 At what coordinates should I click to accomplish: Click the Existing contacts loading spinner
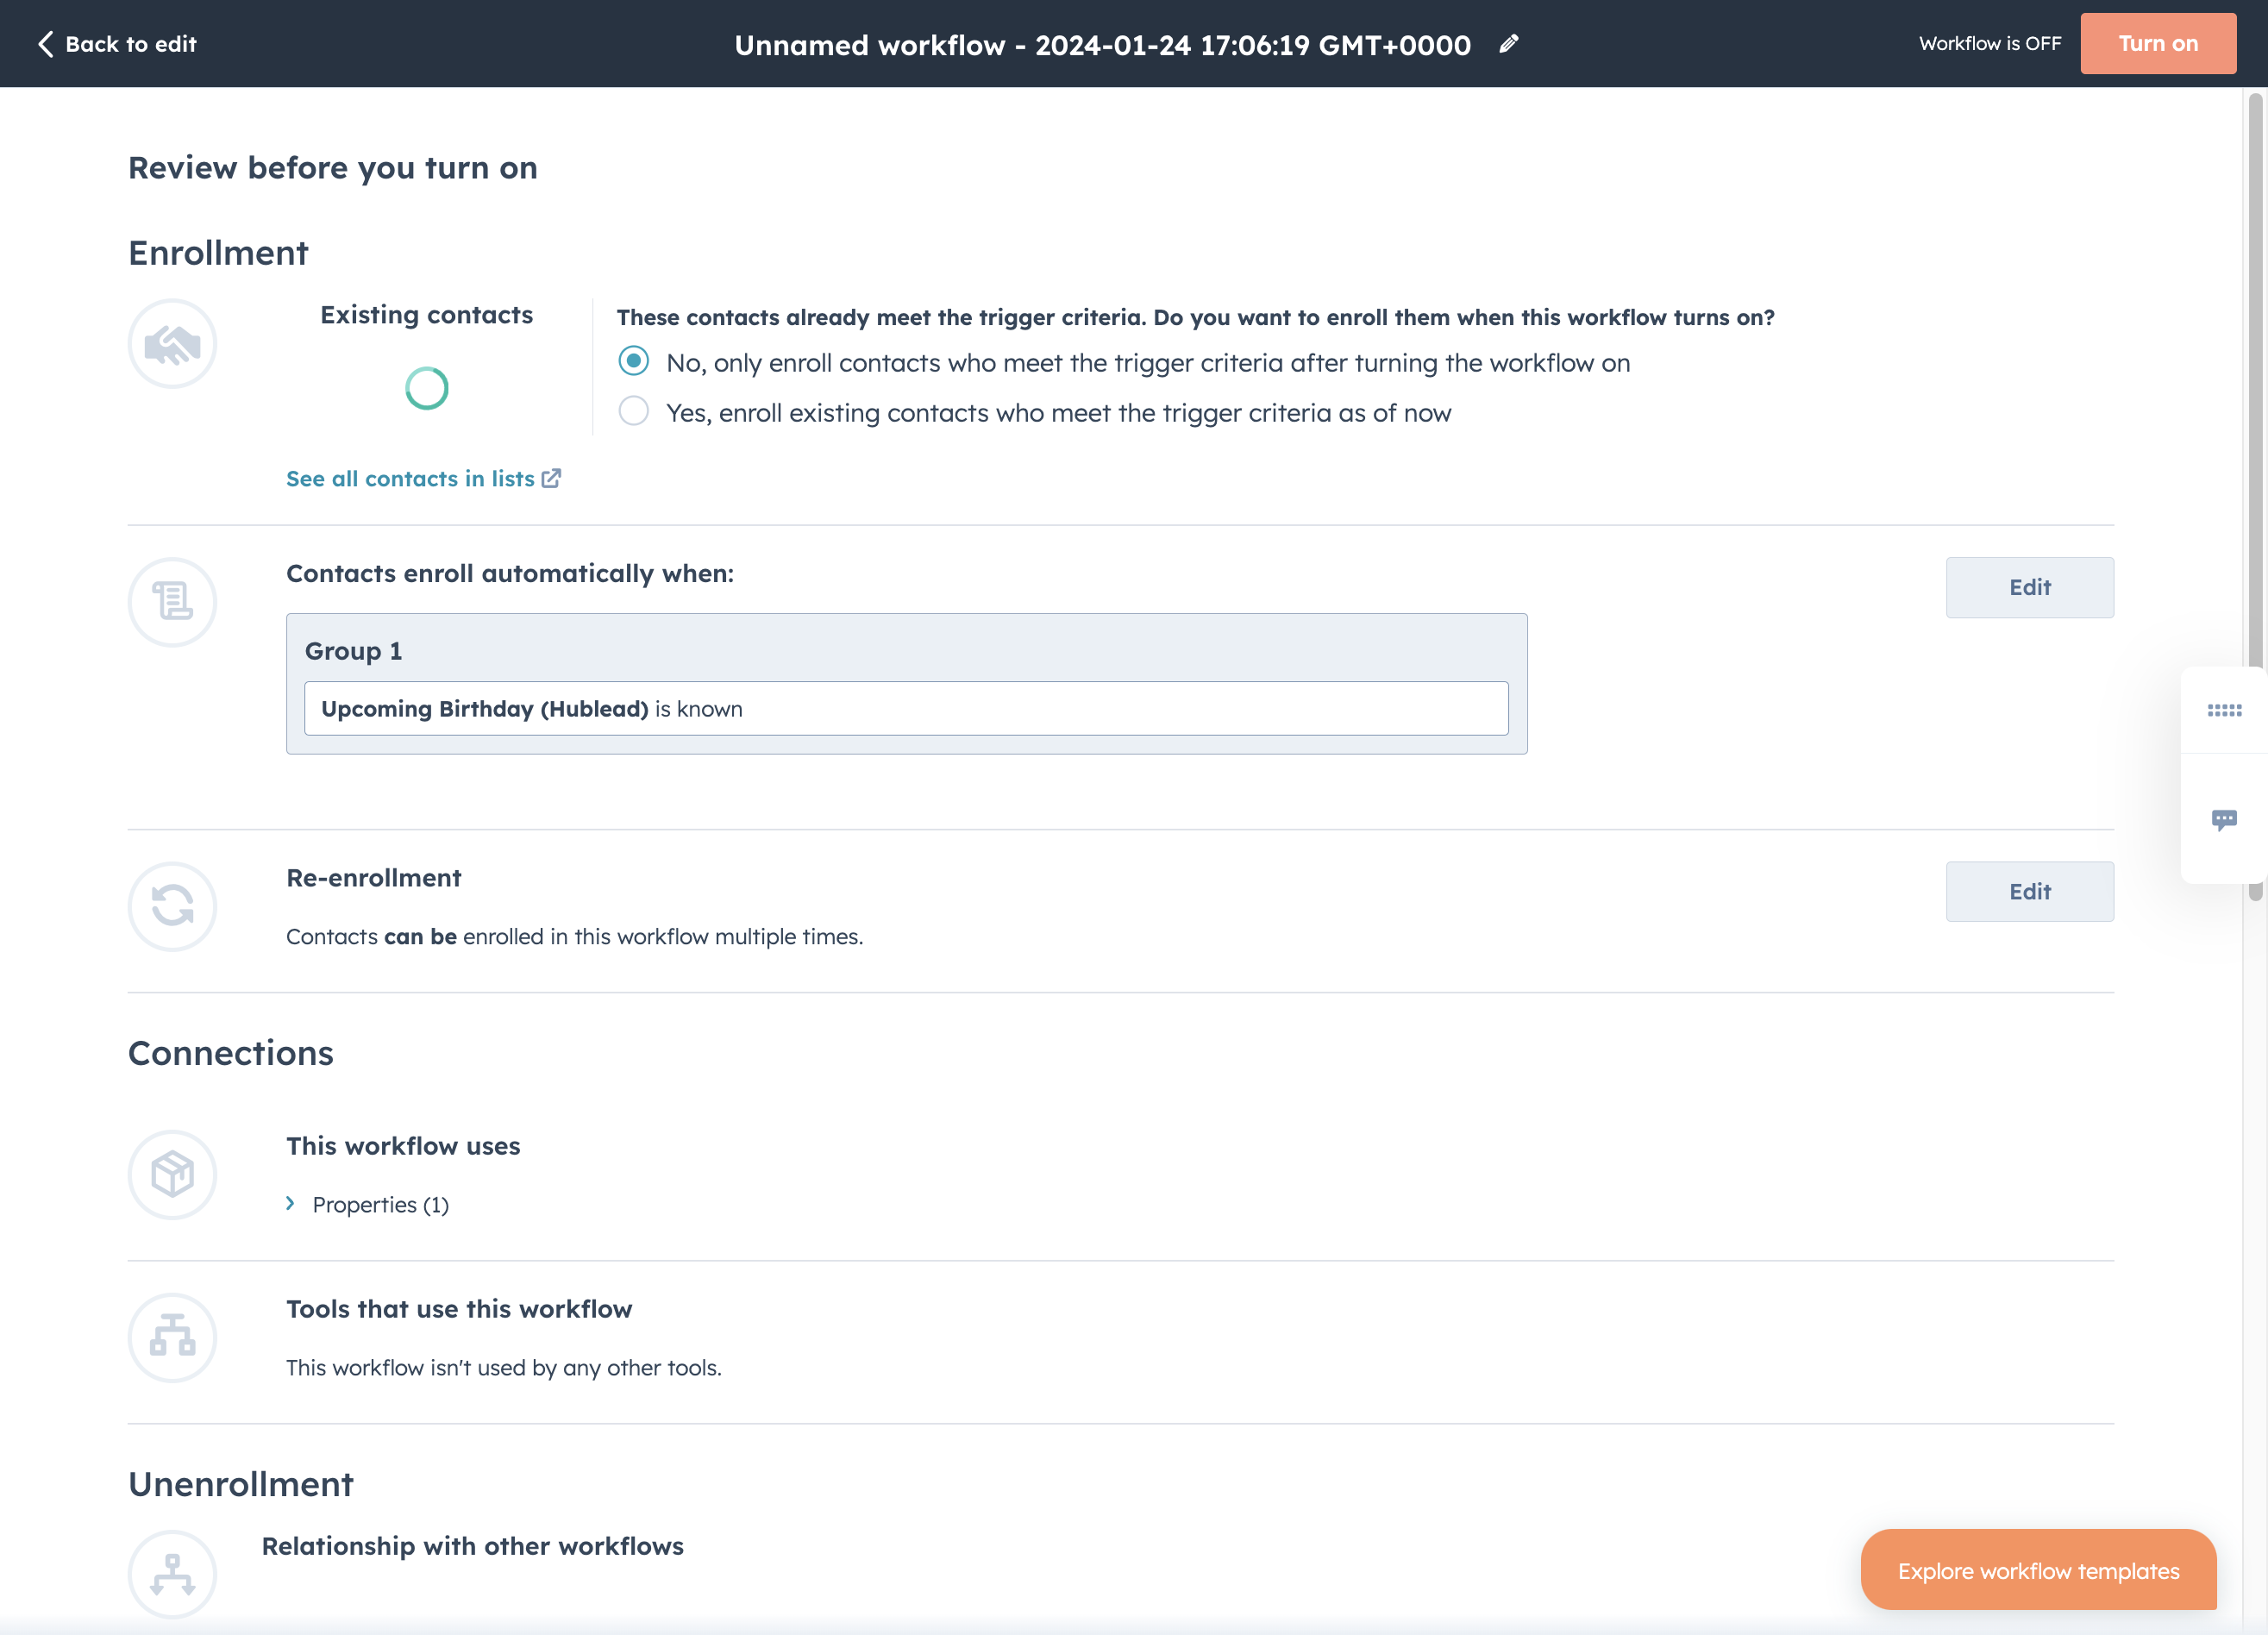pos(427,388)
